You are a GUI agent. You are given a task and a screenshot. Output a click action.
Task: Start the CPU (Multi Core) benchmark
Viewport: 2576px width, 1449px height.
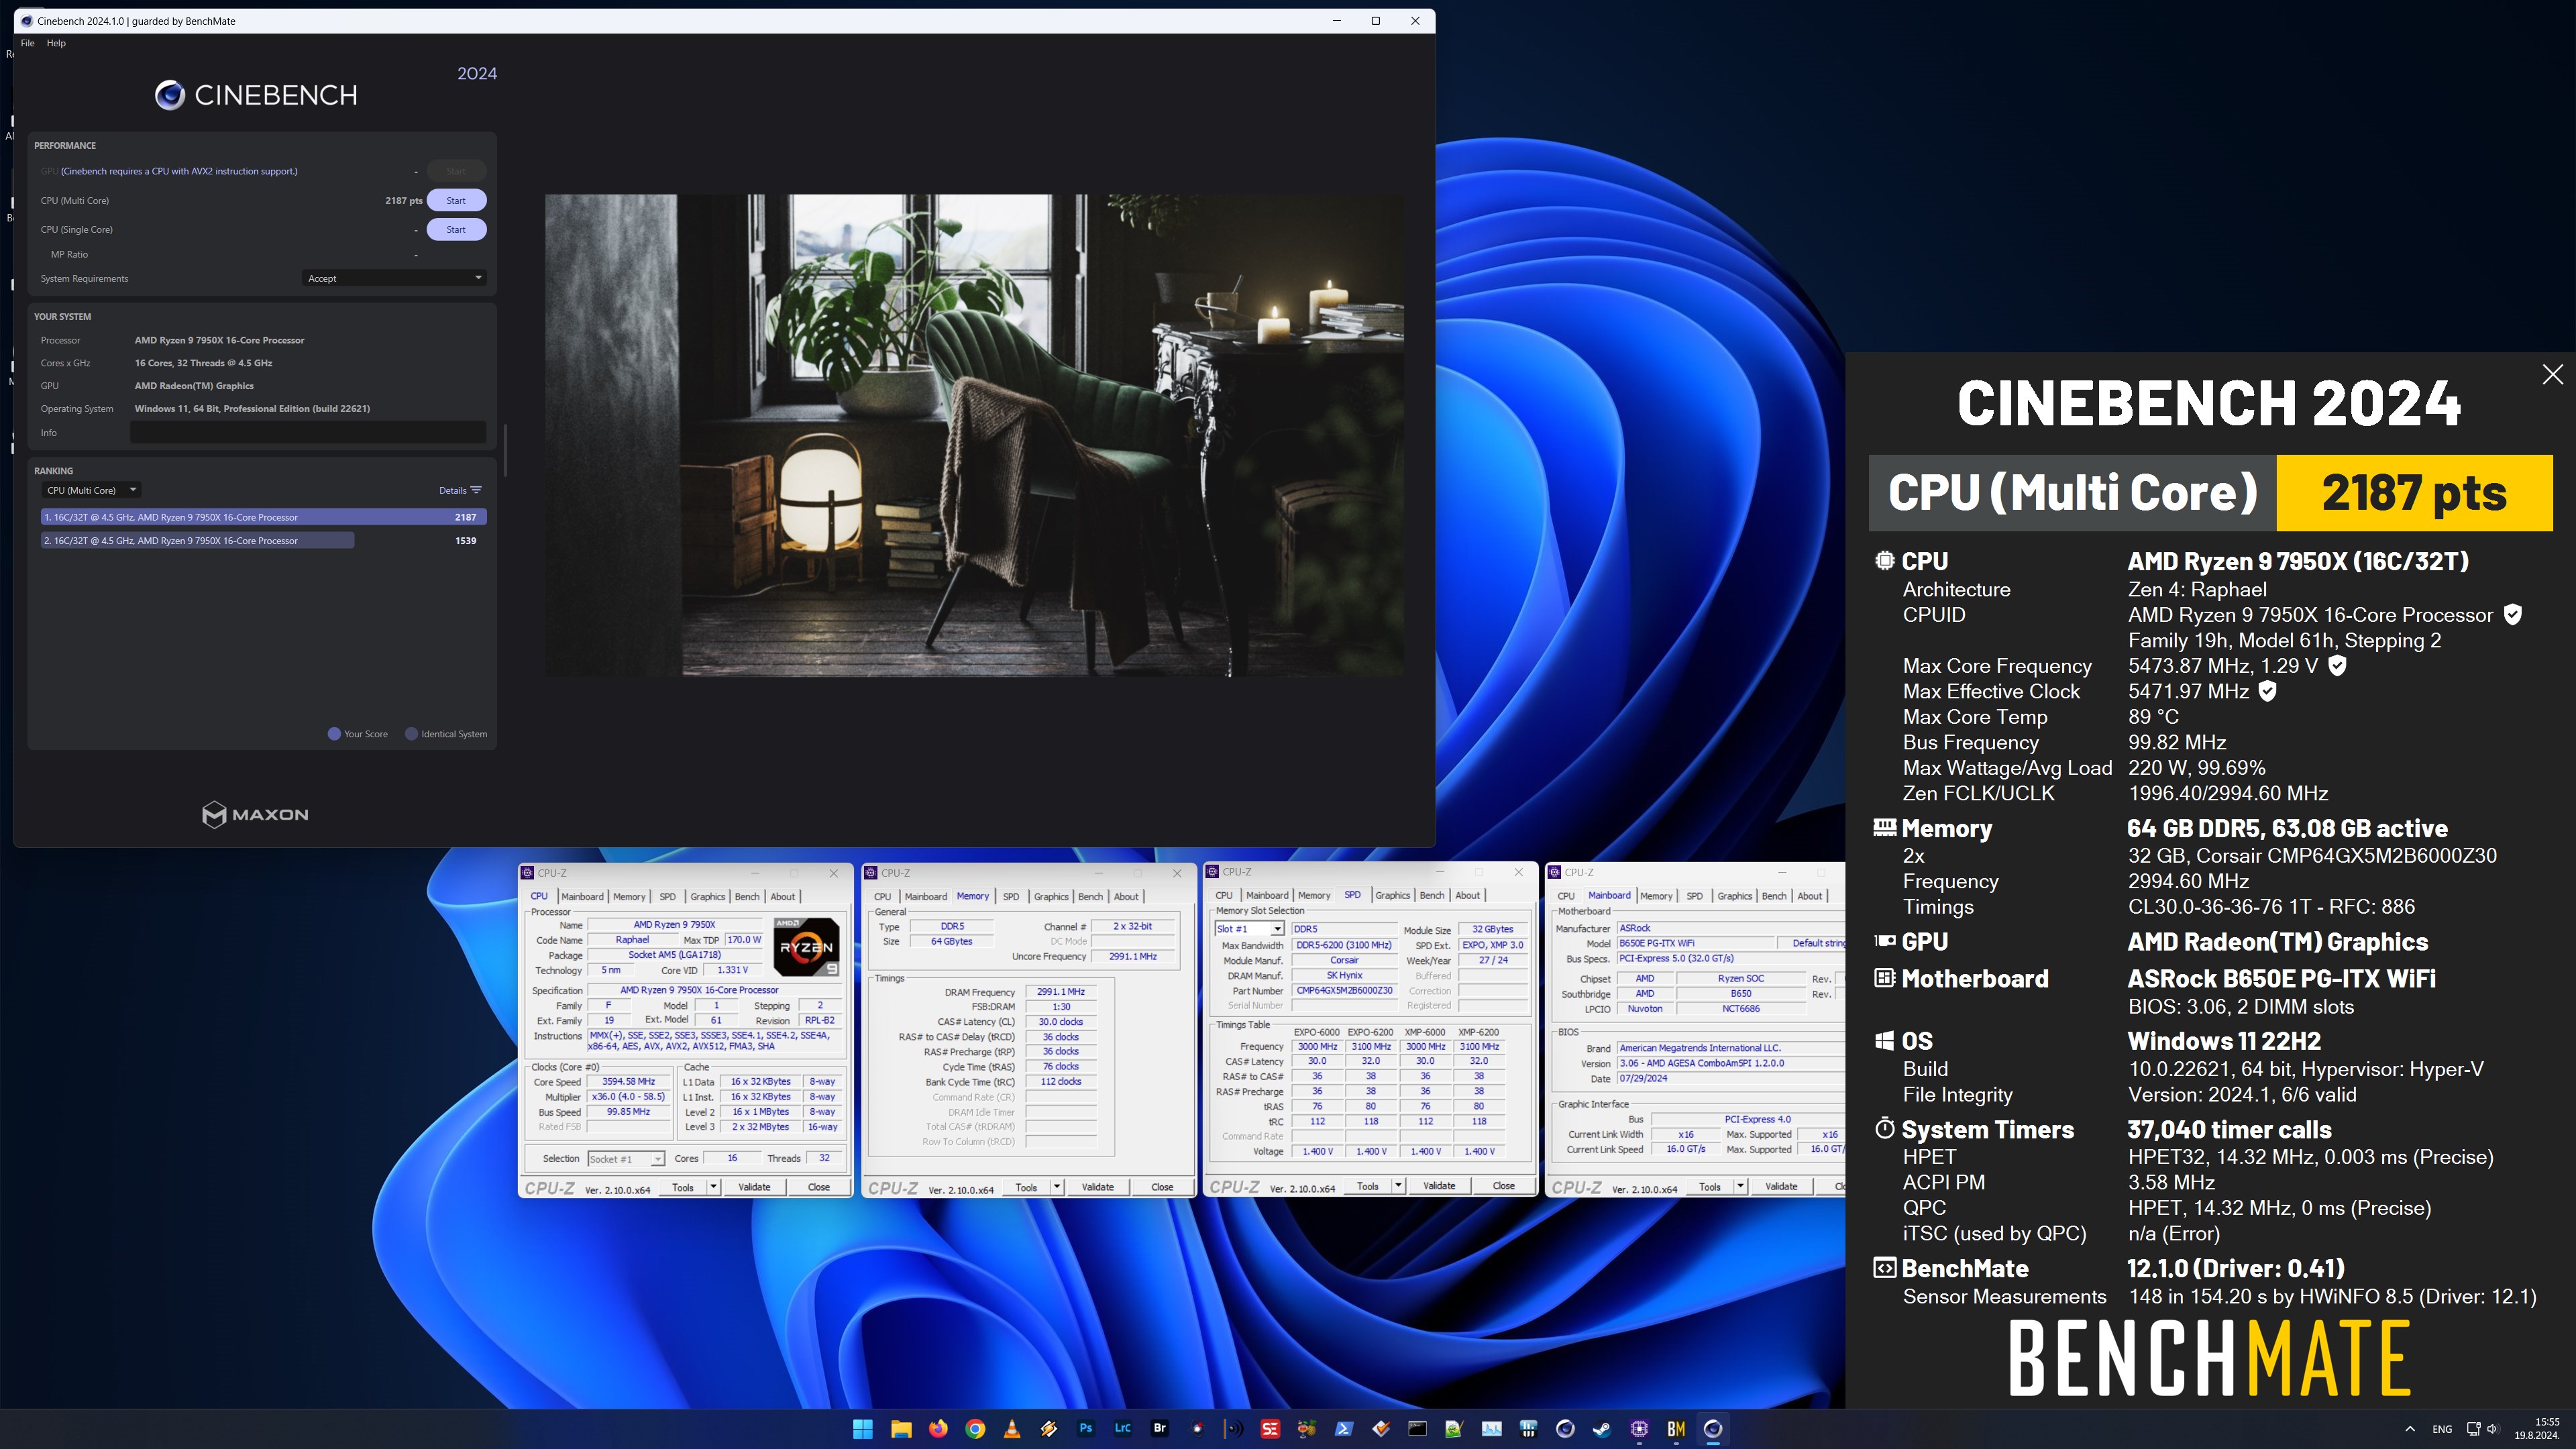tap(456, 200)
